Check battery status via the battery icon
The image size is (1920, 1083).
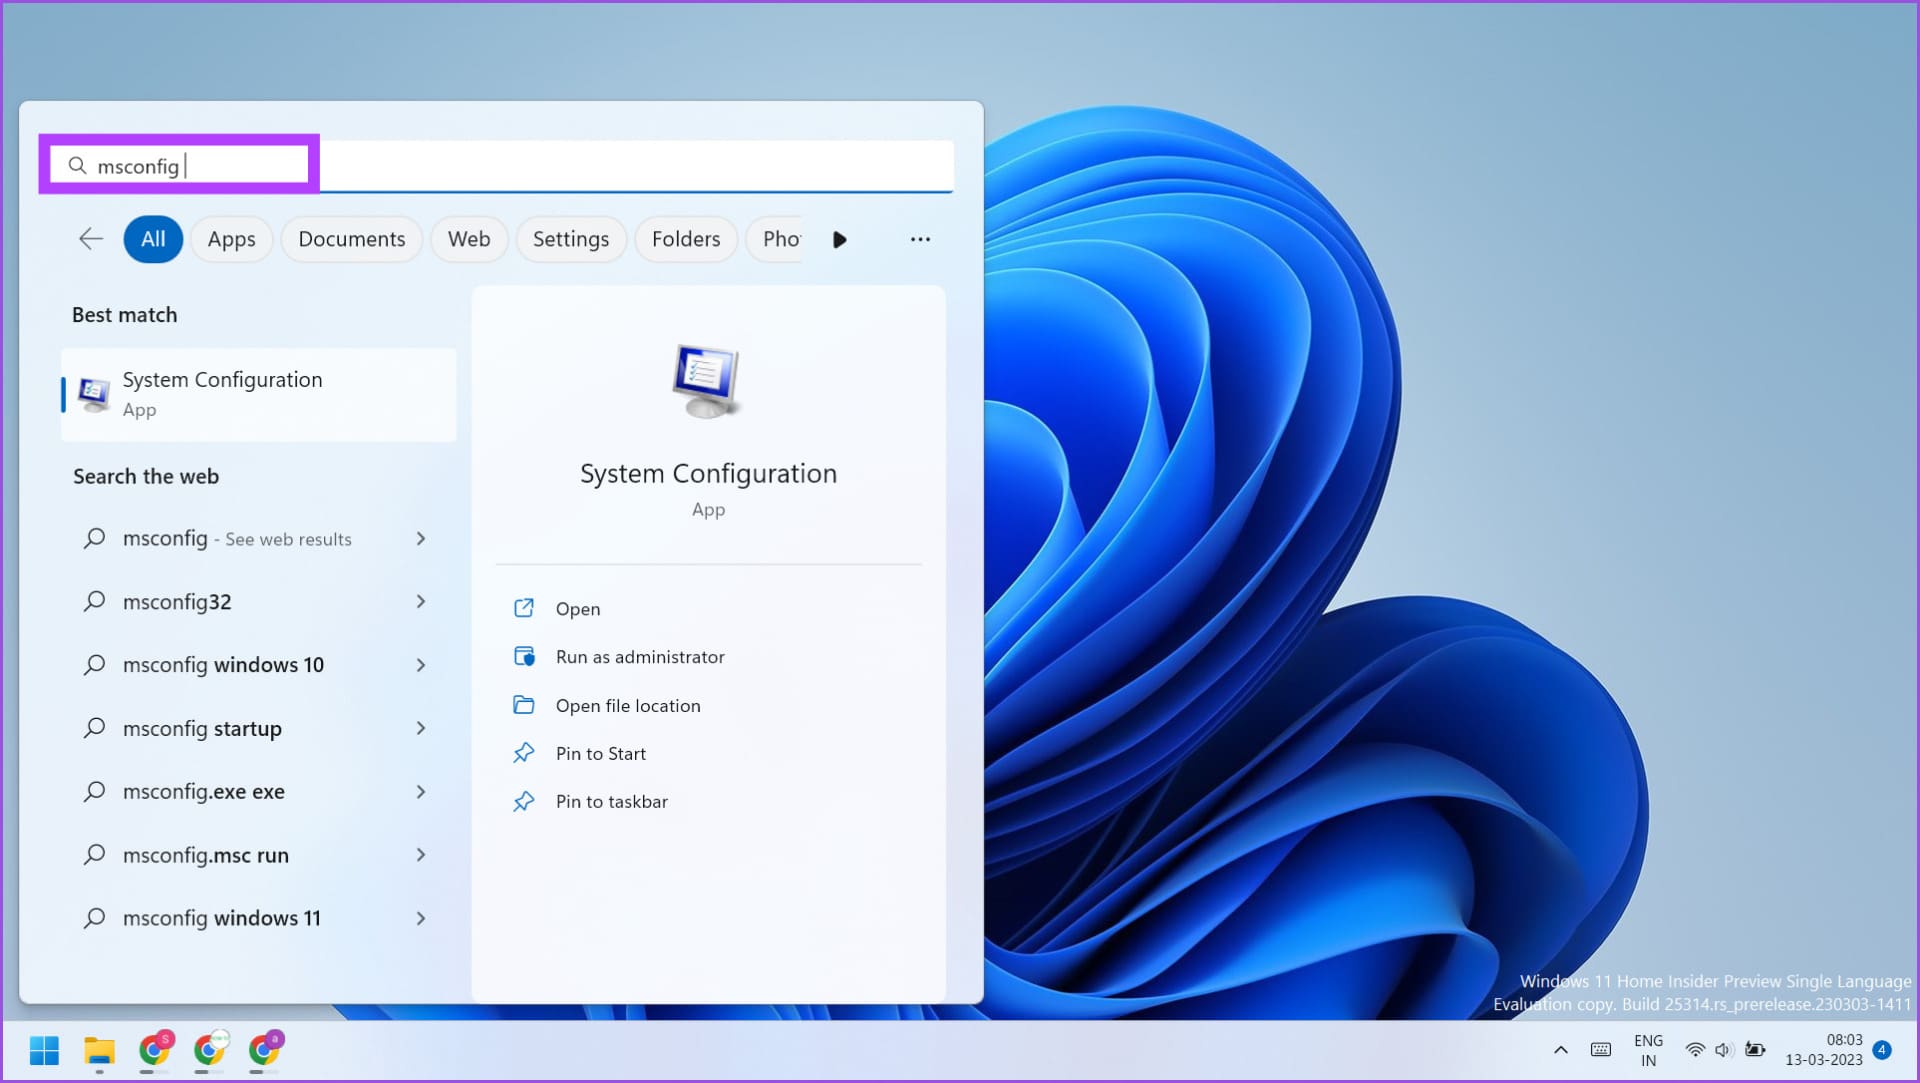pos(1756,1051)
